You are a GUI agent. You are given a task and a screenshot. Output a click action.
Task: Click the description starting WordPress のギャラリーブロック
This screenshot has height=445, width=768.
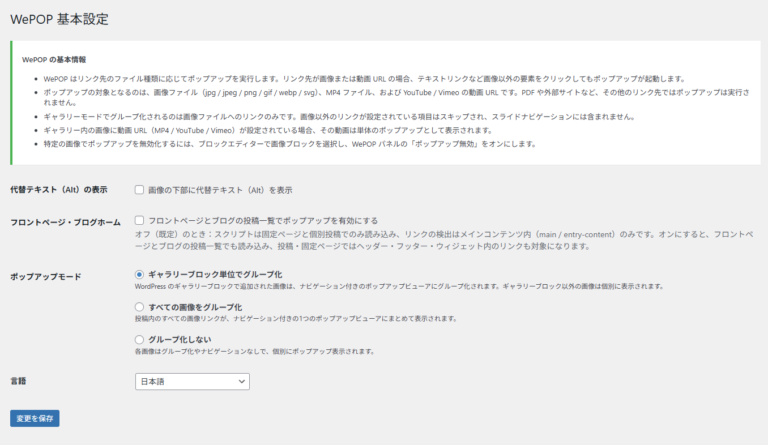[399, 286]
